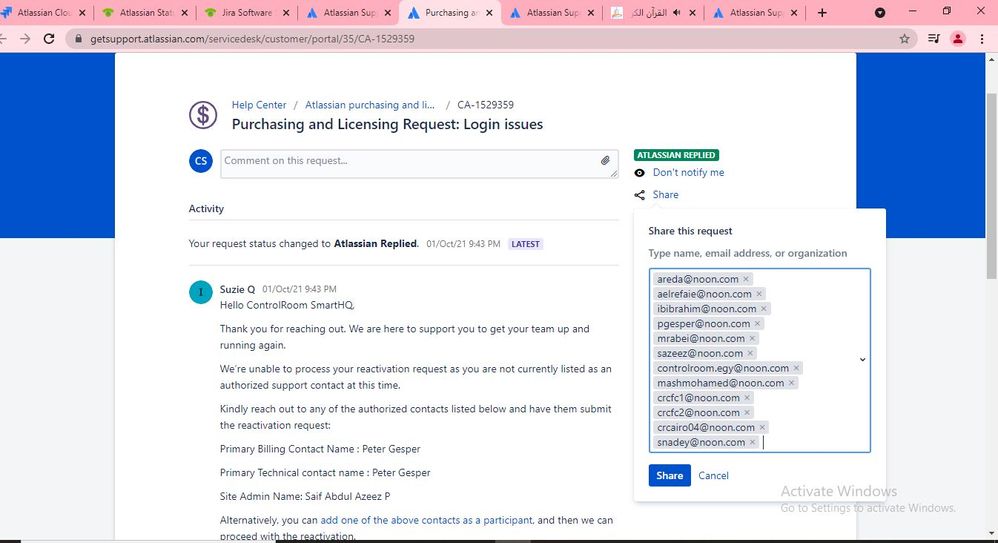Click the share icon
Screen dimensions: 998x543
pos(640,195)
